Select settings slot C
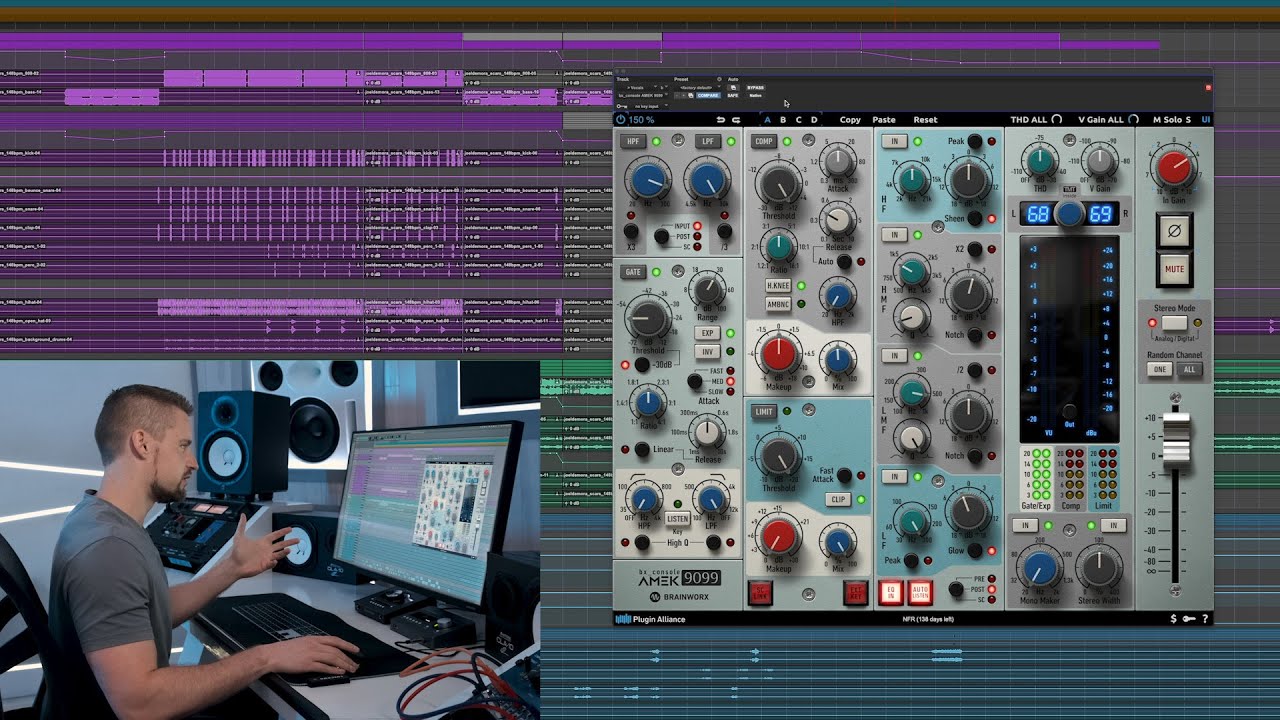This screenshot has height=720, width=1280. pos(798,120)
